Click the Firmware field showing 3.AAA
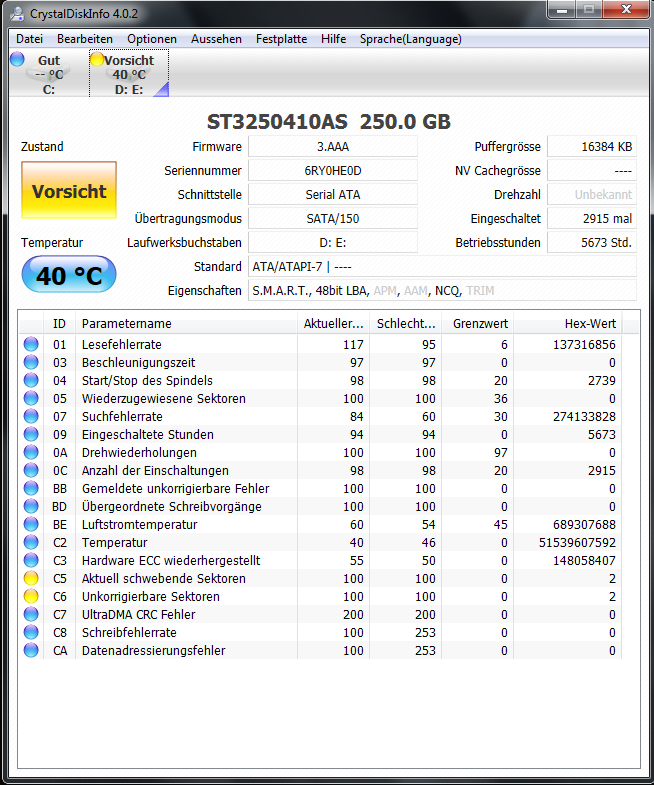The width and height of the screenshot is (654, 785). pos(333,147)
